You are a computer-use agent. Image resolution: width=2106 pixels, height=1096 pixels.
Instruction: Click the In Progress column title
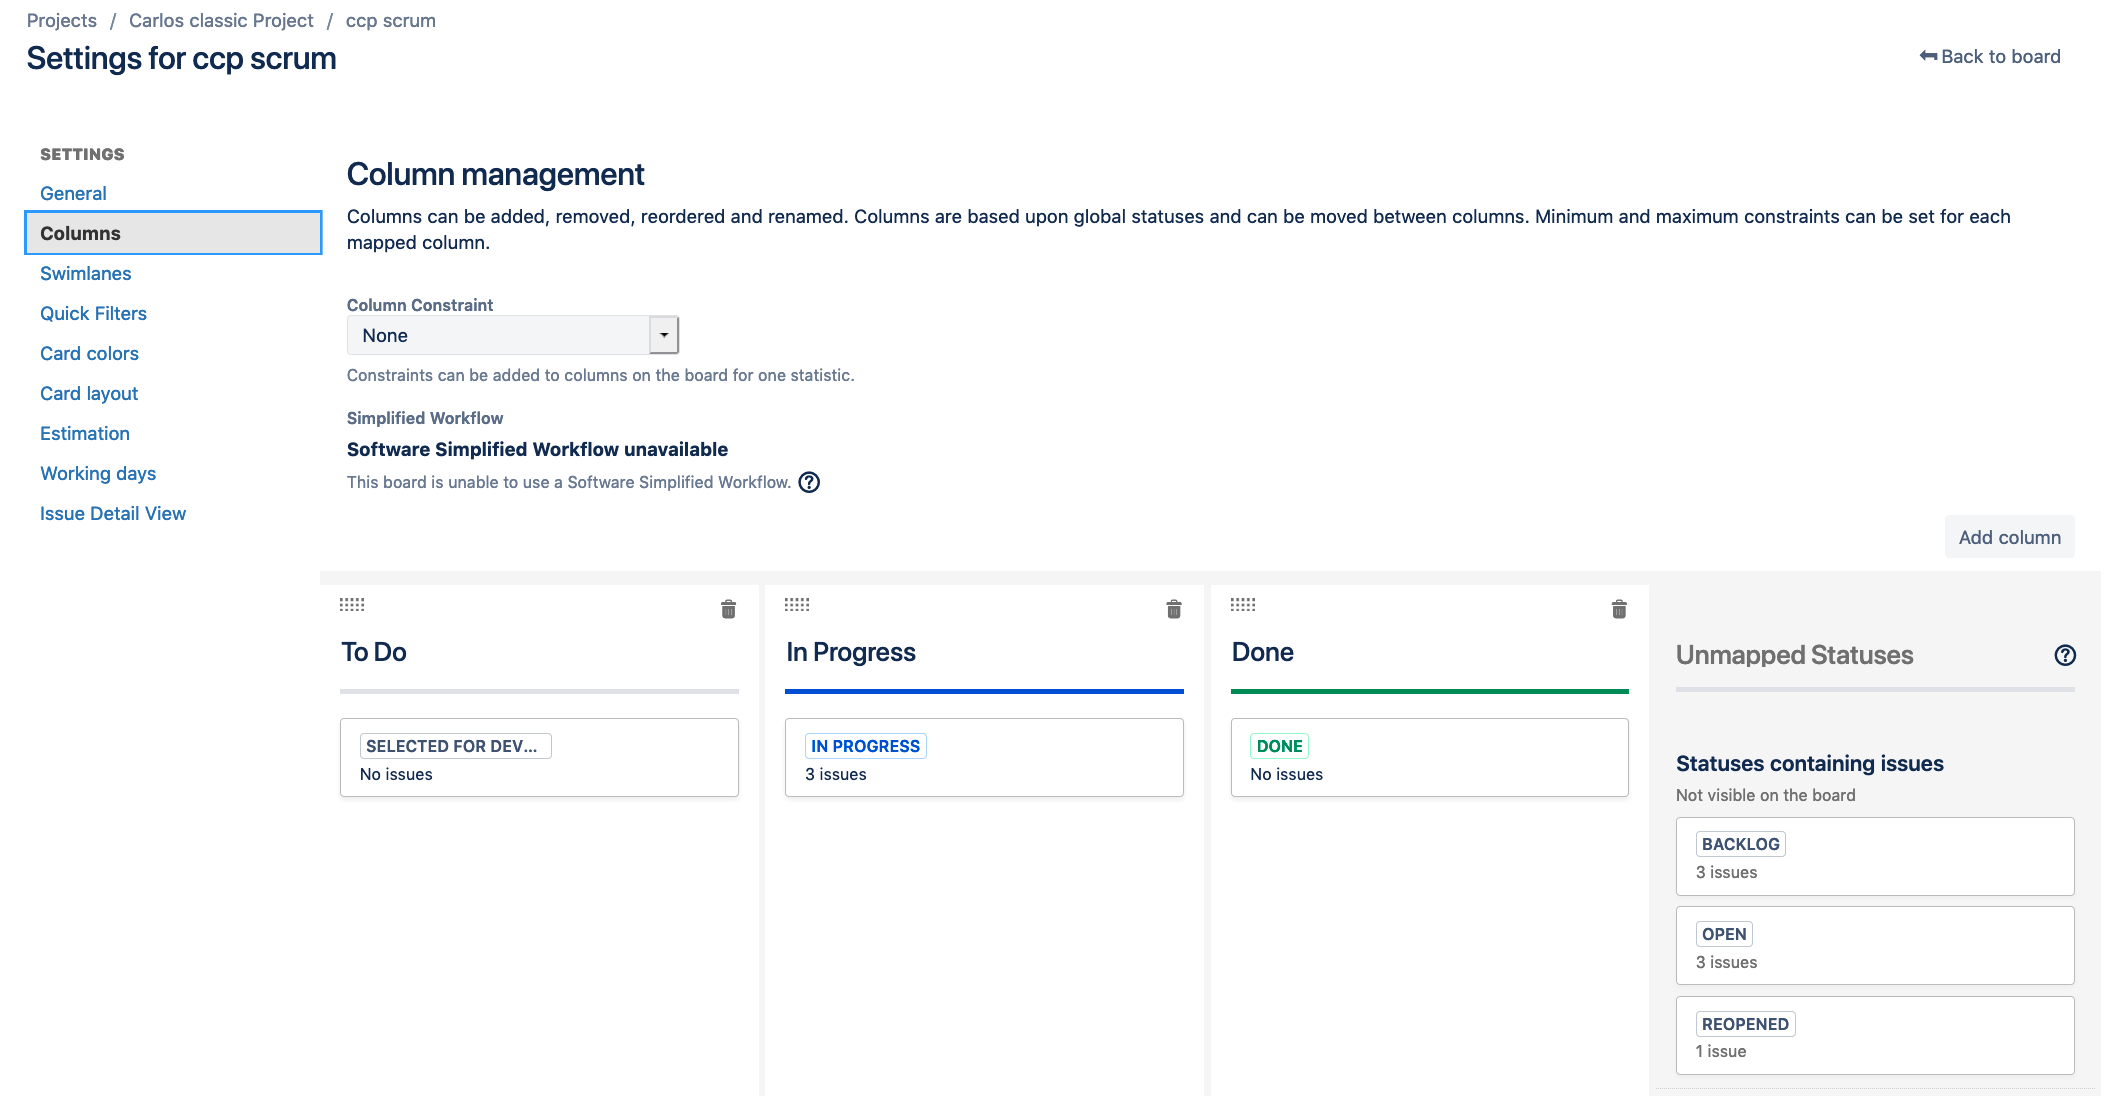tap(851, 652)
